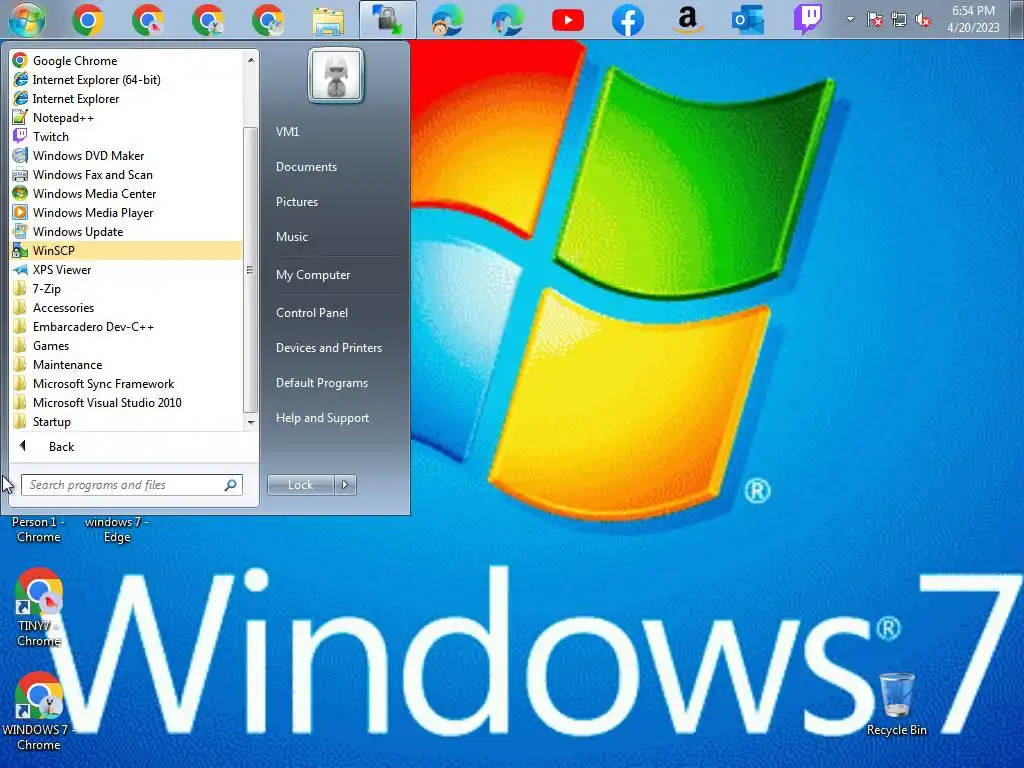The height and width of the screenshot is (768, 1024).
Task: Expand the Startup folder
Action: tap(127, 421)
